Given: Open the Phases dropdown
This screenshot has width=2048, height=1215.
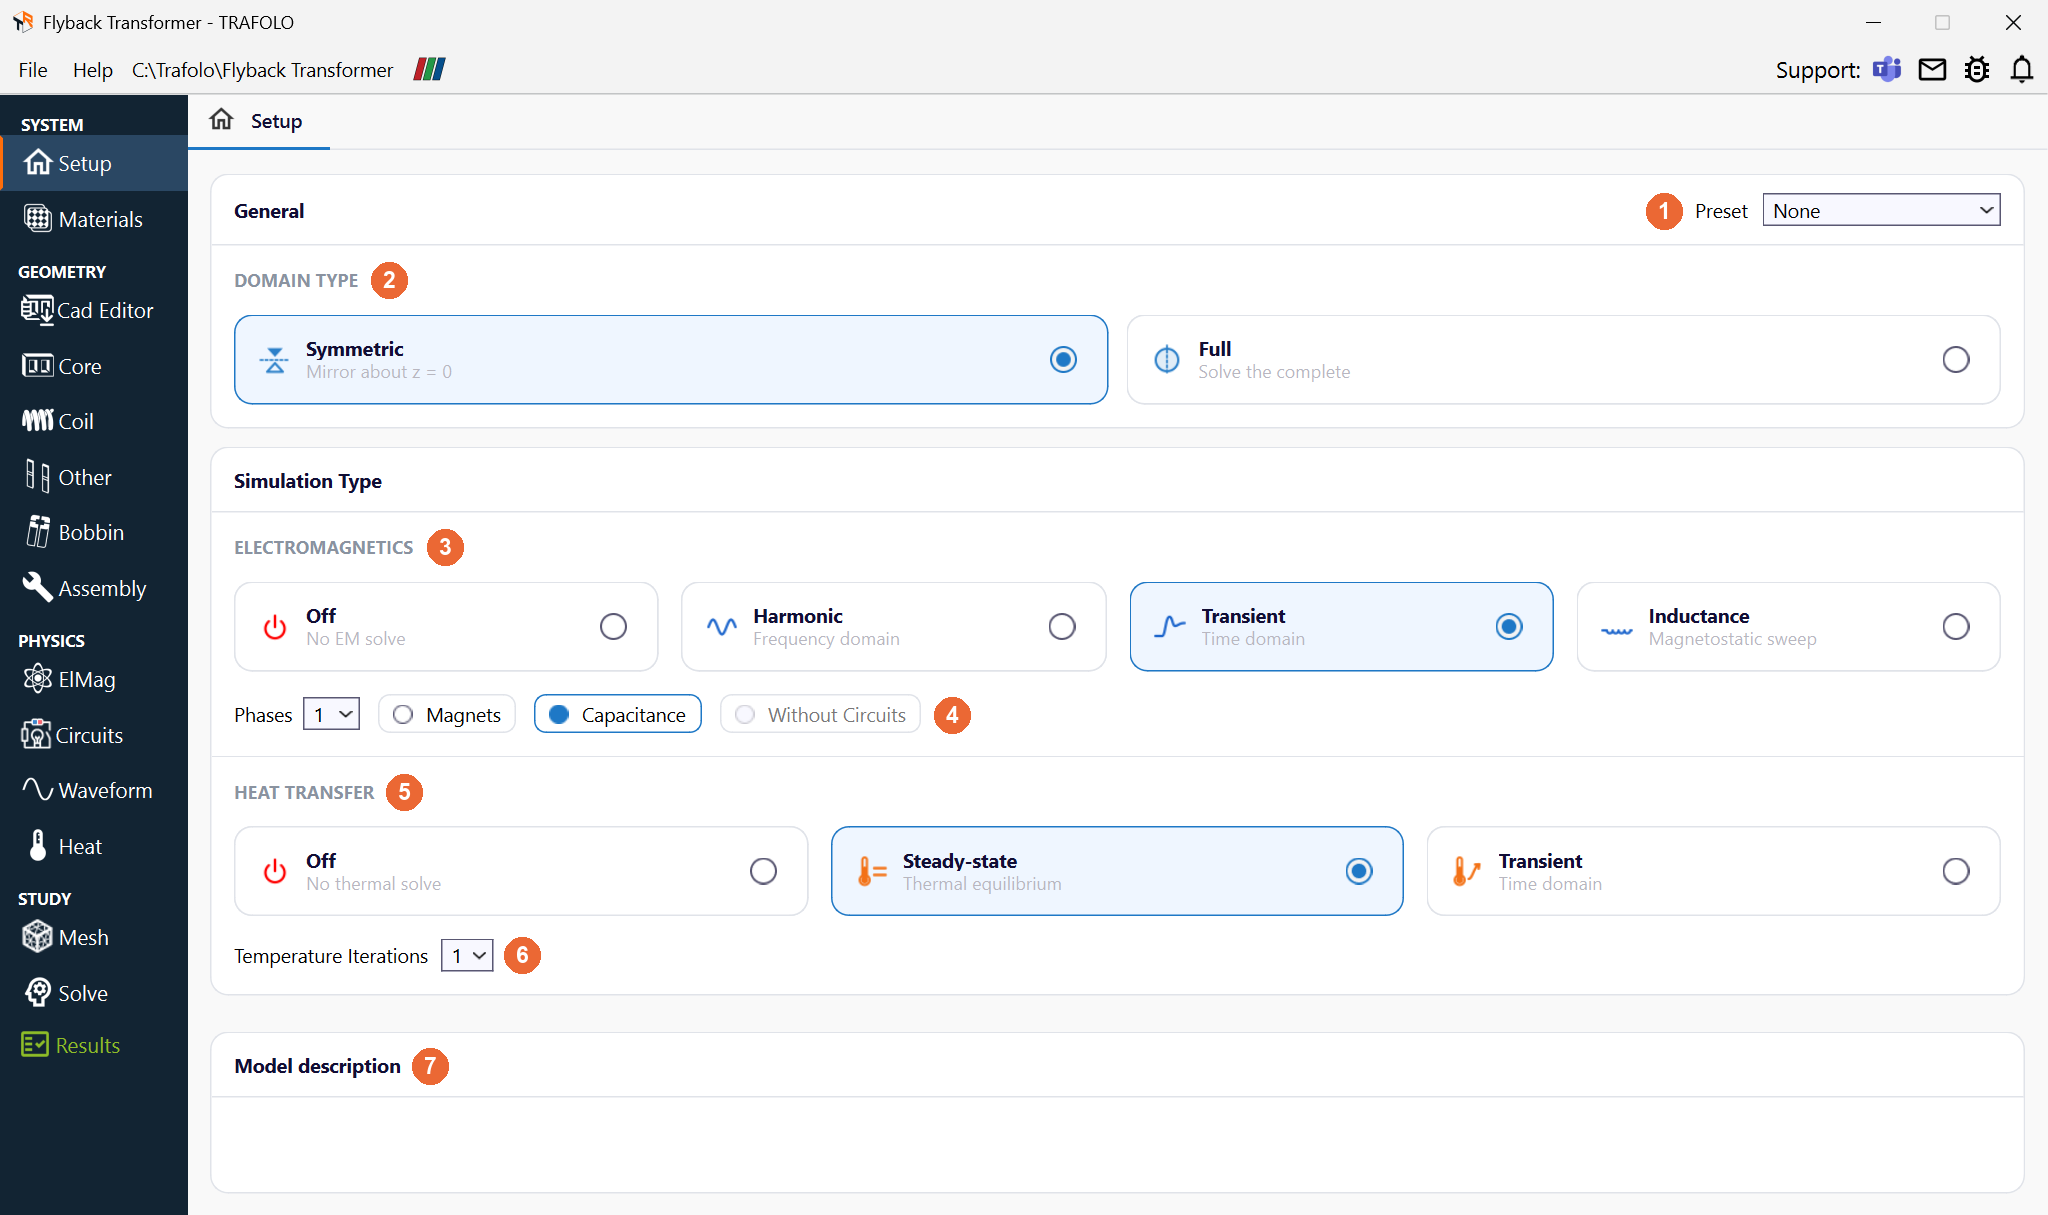Looking at the screenshot, I should (x=331, y=715).
